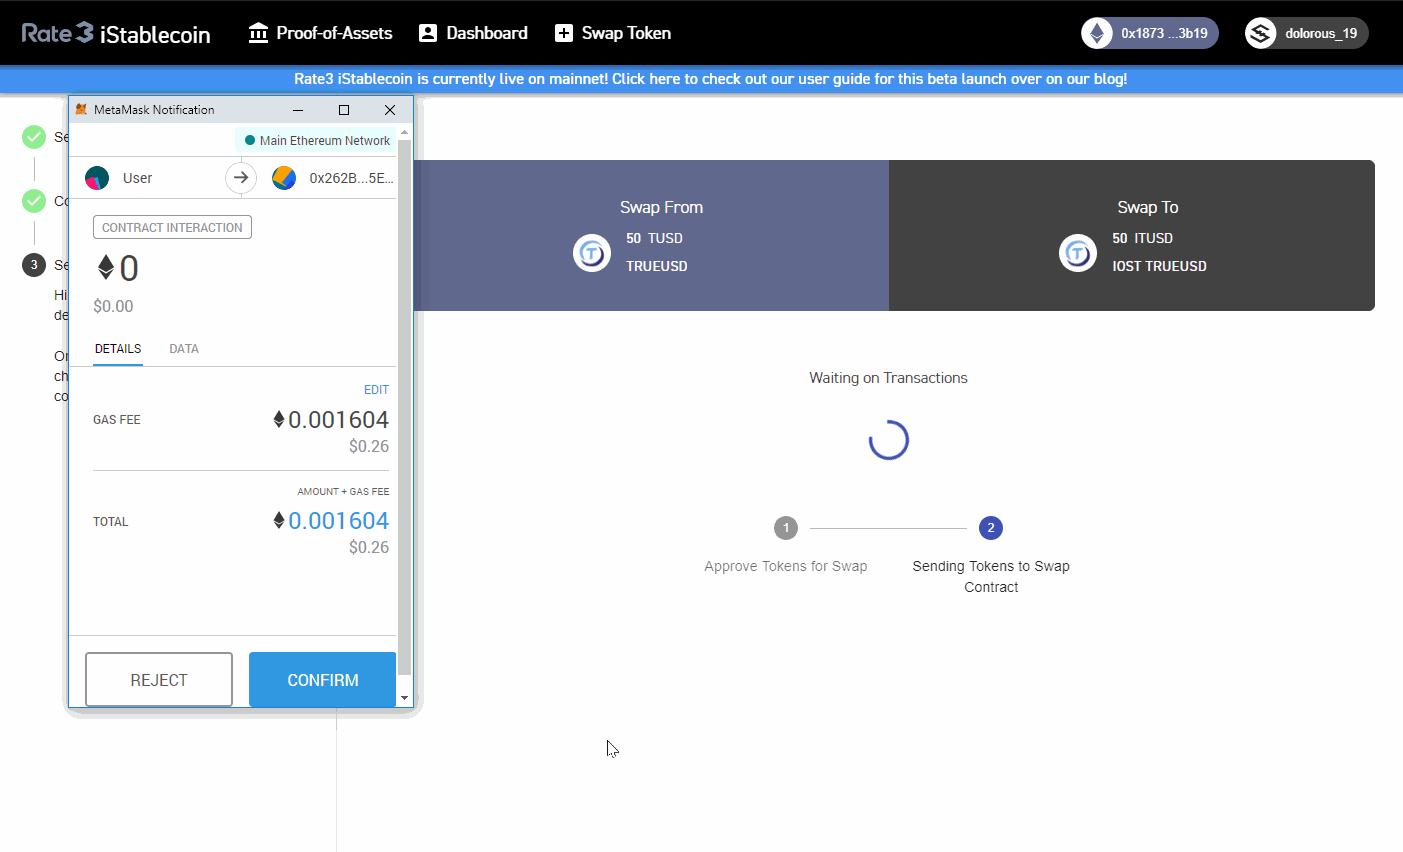Click the TUSD token icon under Swap From
Viewport: 1403px width, 852px height.
pyautogui.click(x=592, y=253)
